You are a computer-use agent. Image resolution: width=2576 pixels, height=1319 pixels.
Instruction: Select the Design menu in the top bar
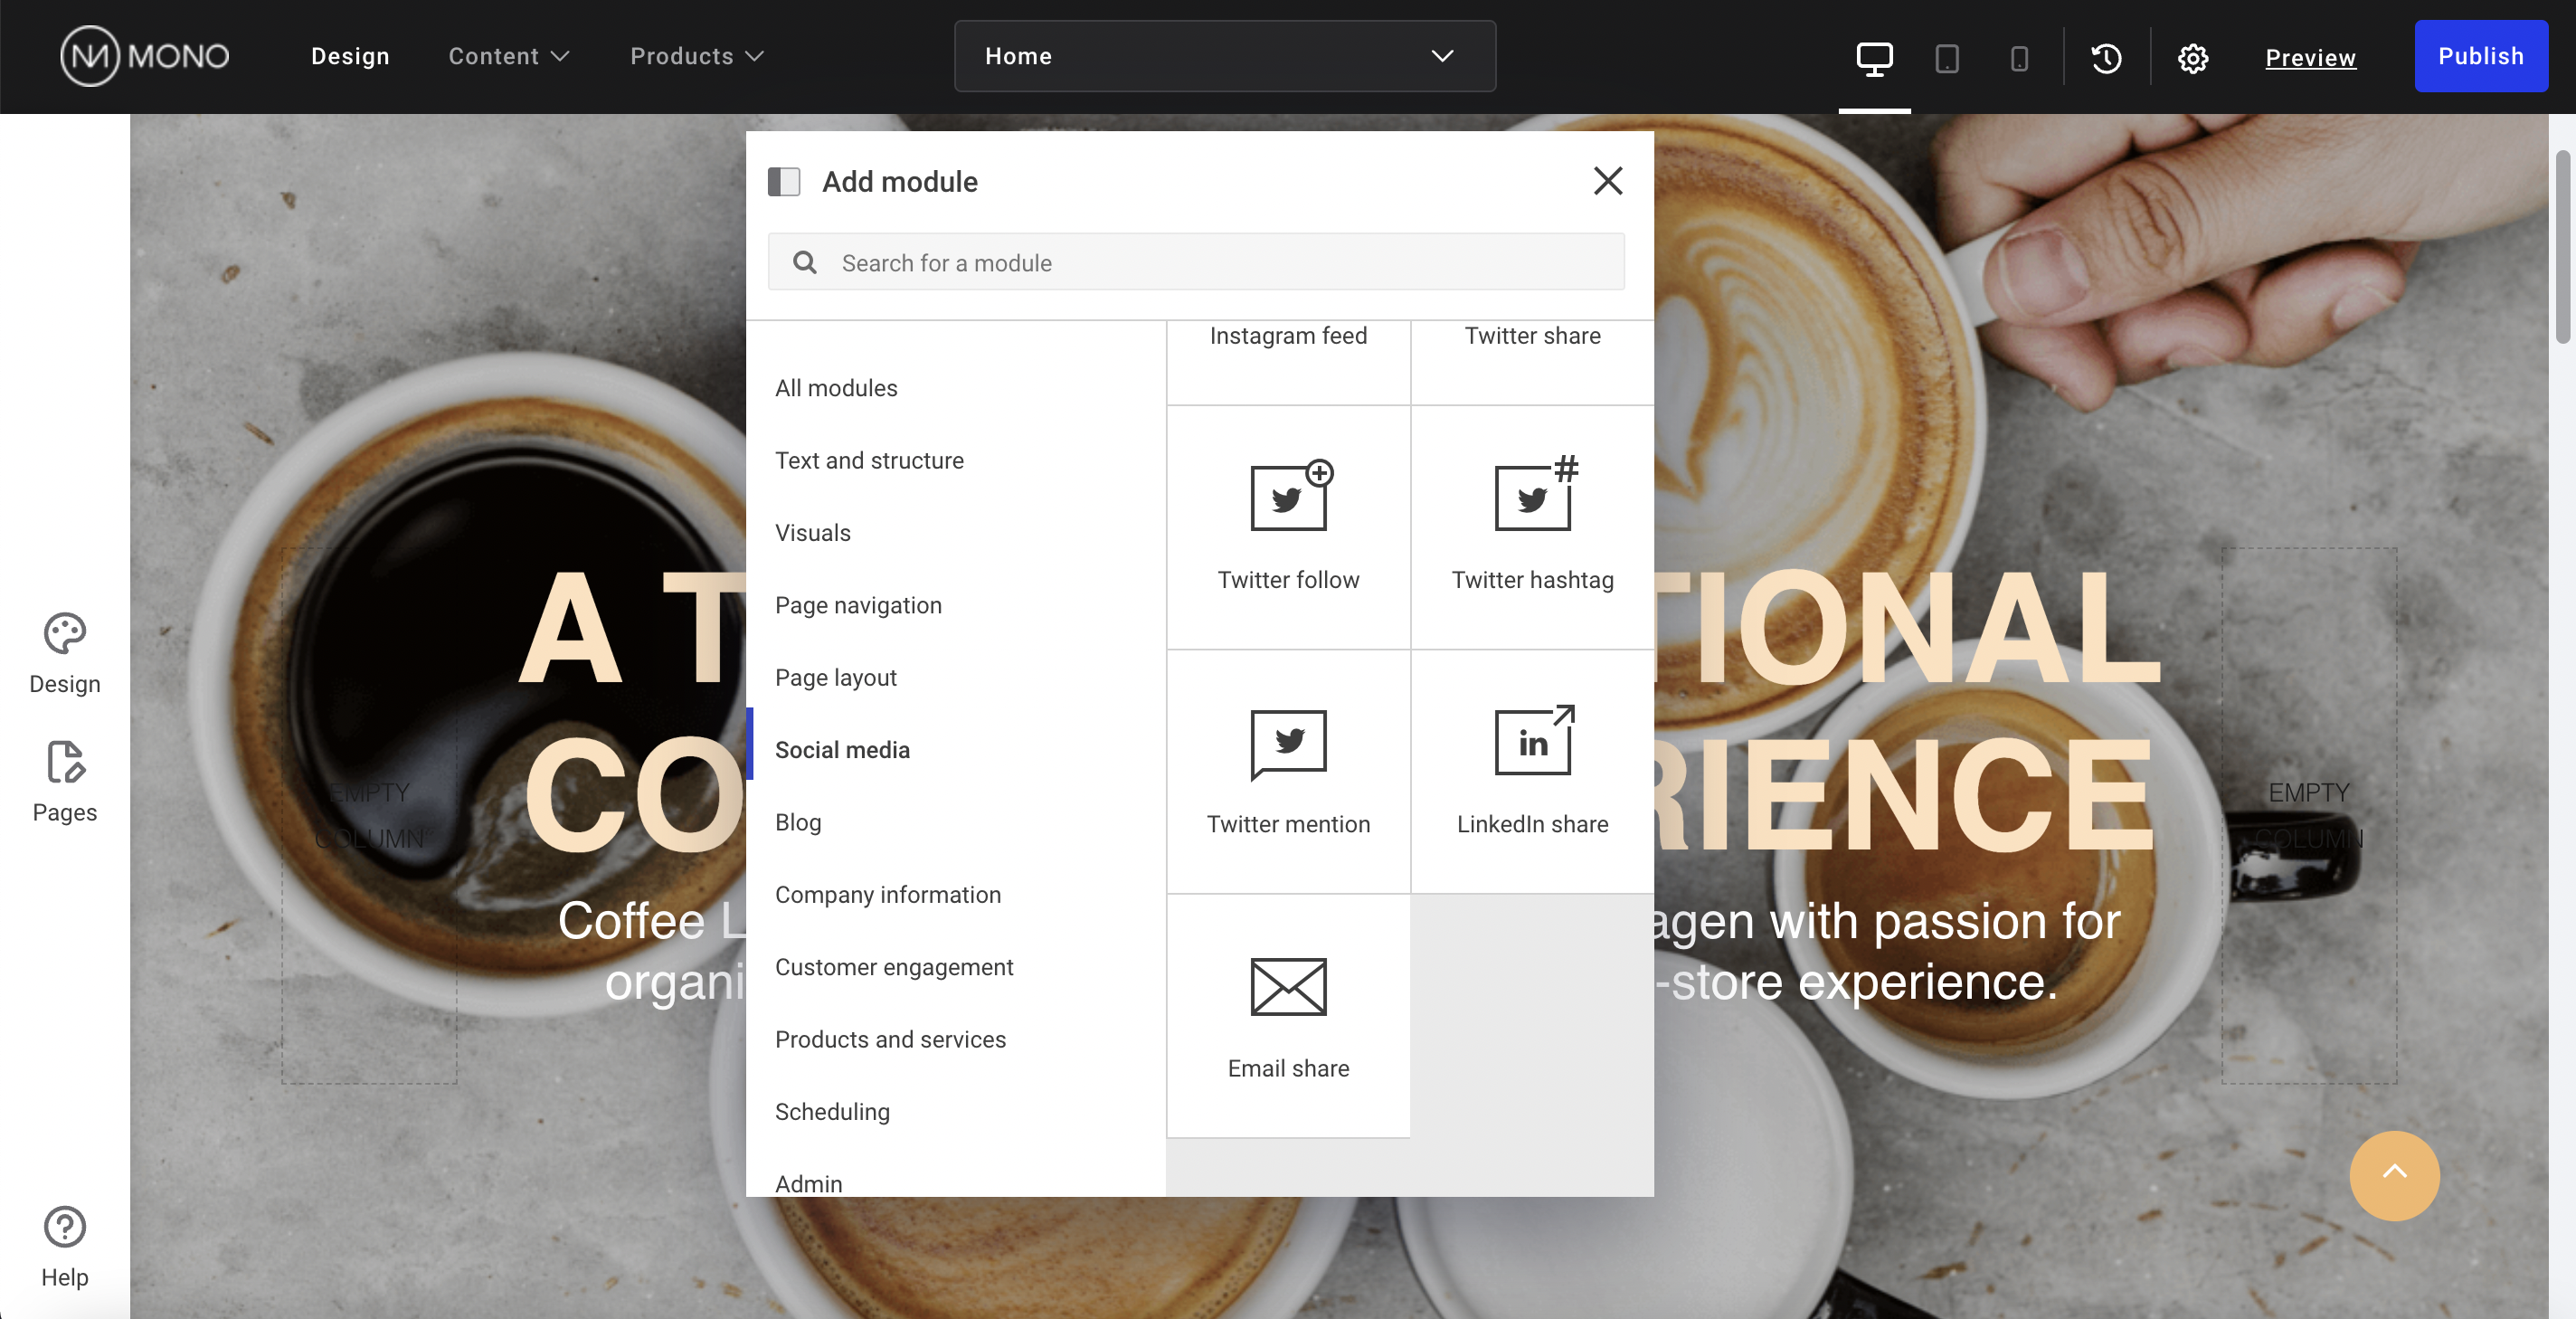tap(349, 56)
